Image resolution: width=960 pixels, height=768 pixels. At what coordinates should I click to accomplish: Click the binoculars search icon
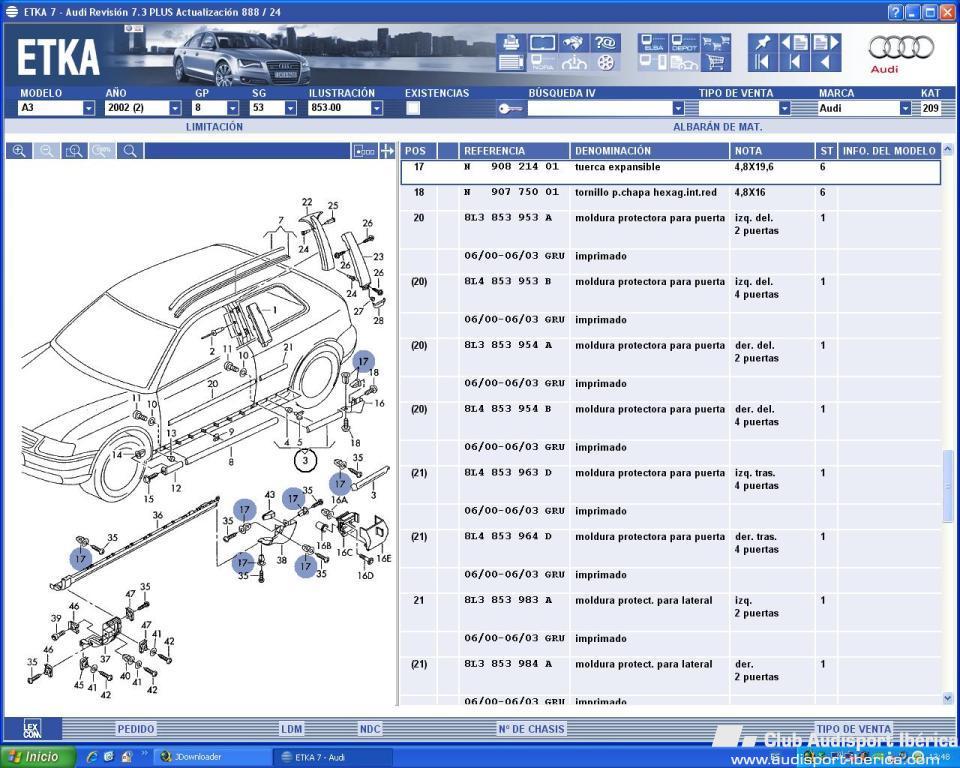(574, 43)
